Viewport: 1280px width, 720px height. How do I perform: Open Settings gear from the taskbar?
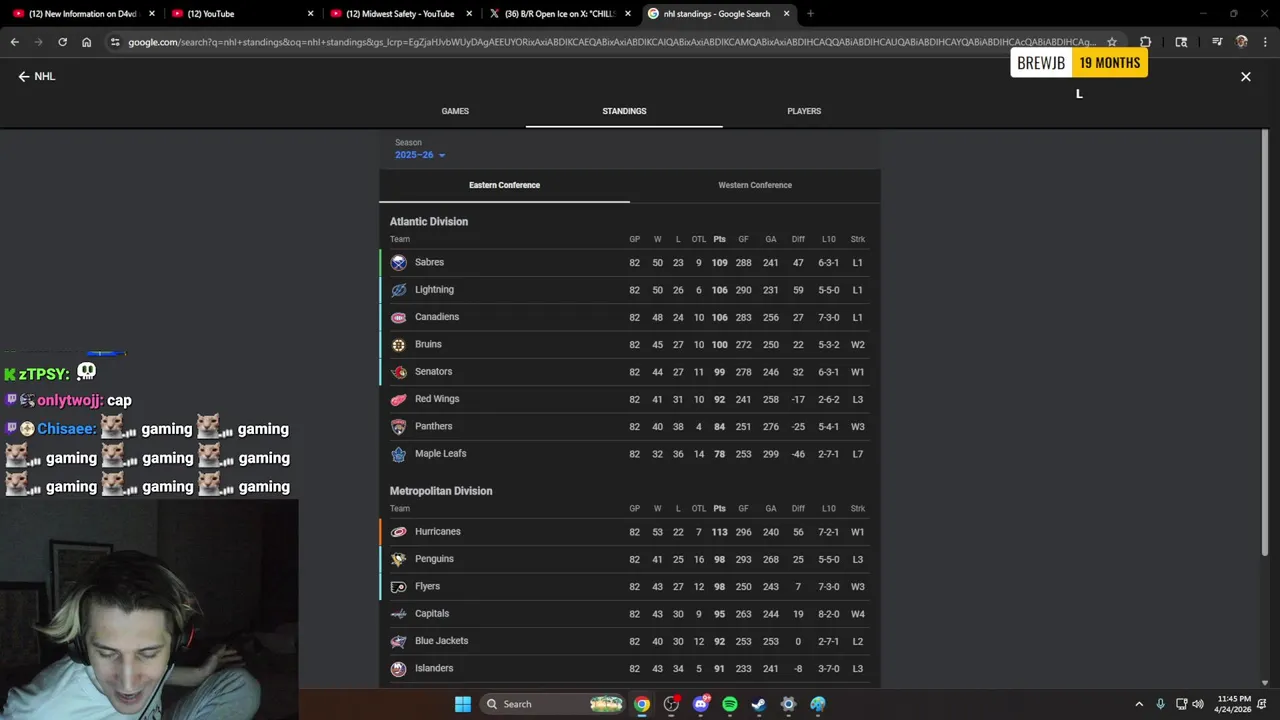(788, 704)
